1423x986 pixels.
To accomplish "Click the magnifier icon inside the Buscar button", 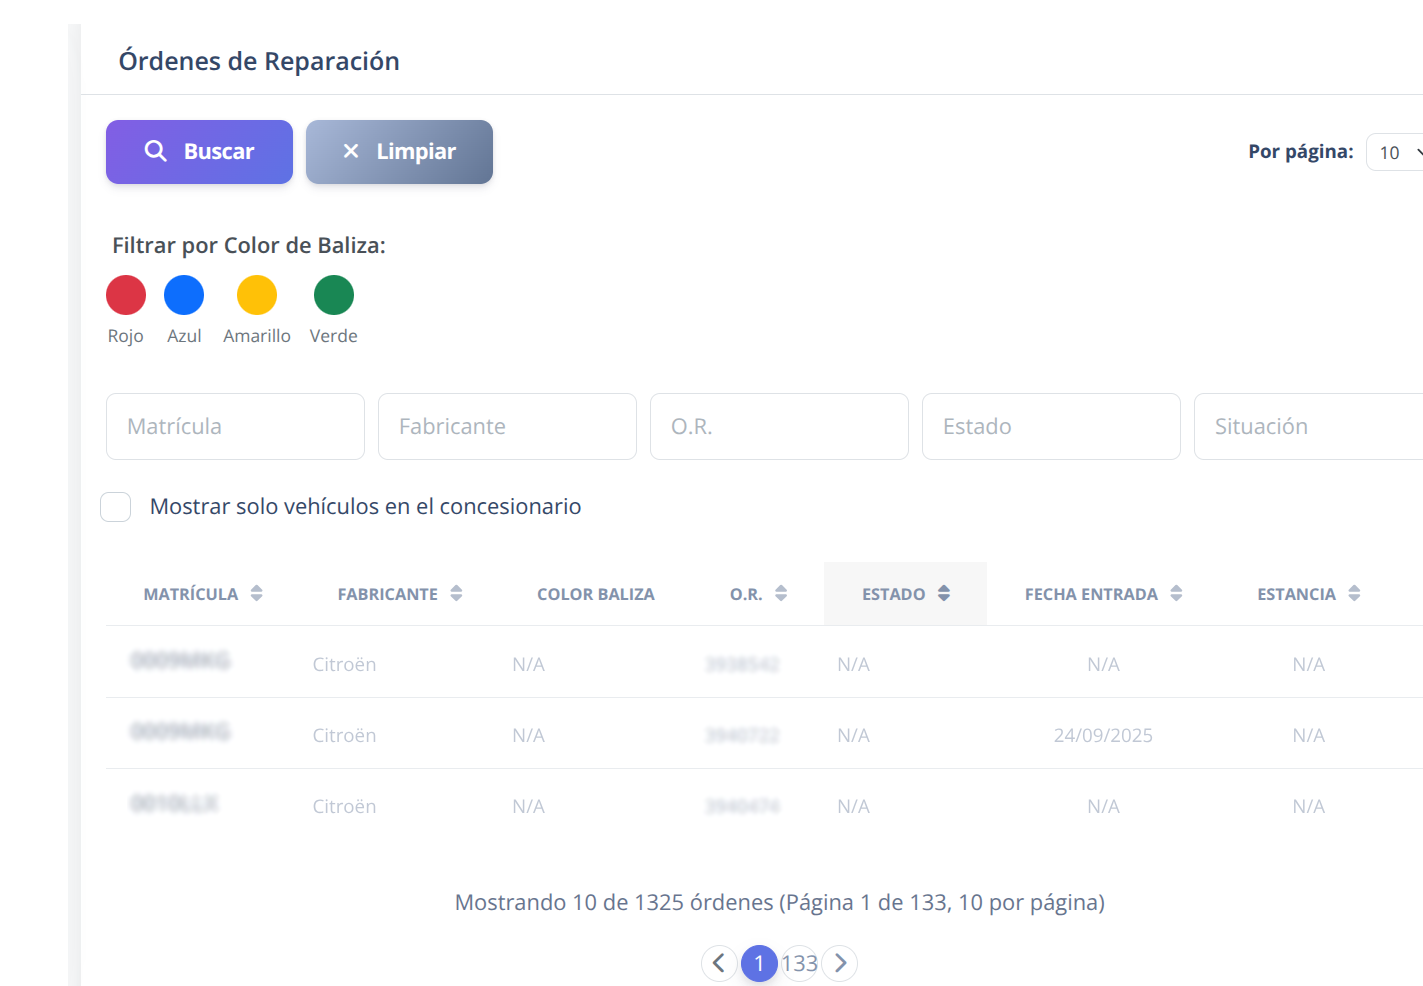I will tap(157, 150).
